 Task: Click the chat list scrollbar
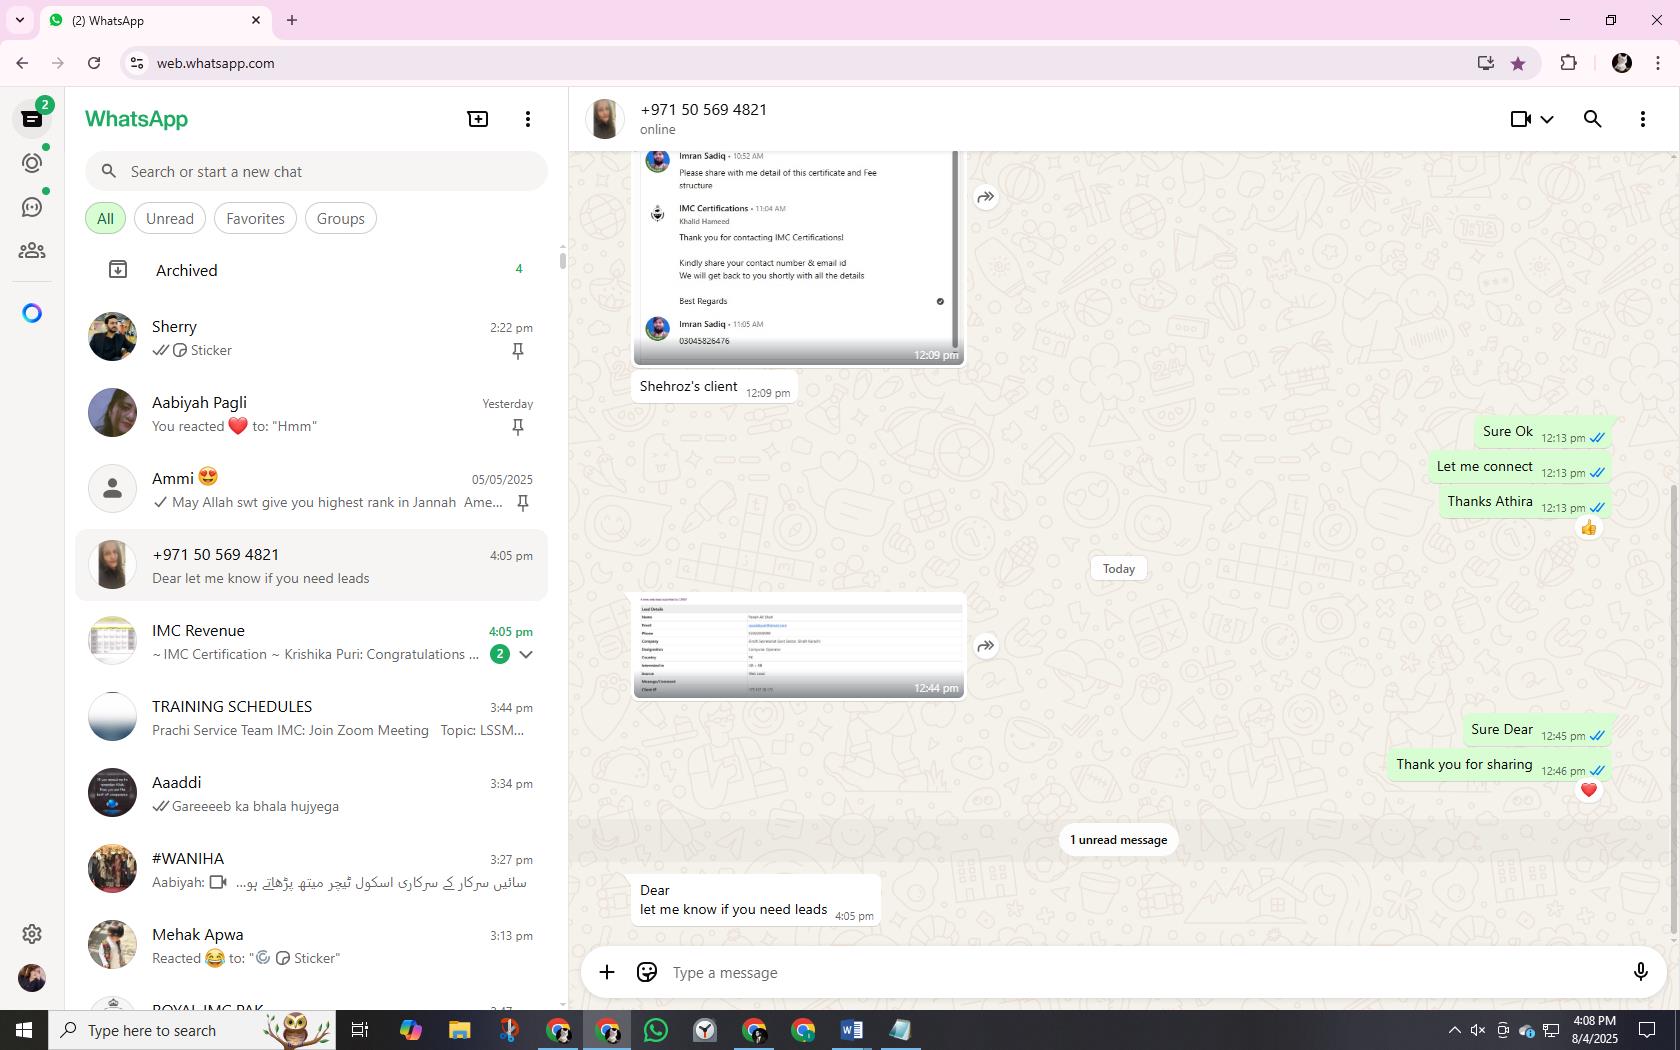(x=563, y=260)
